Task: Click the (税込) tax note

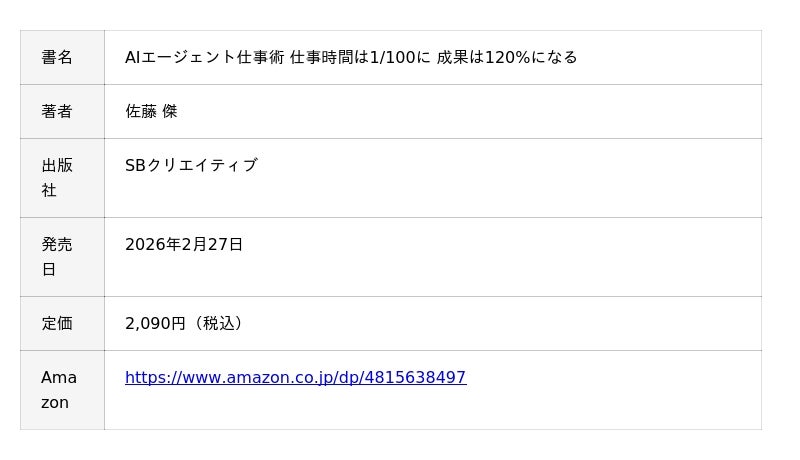Action: point(217,324)
